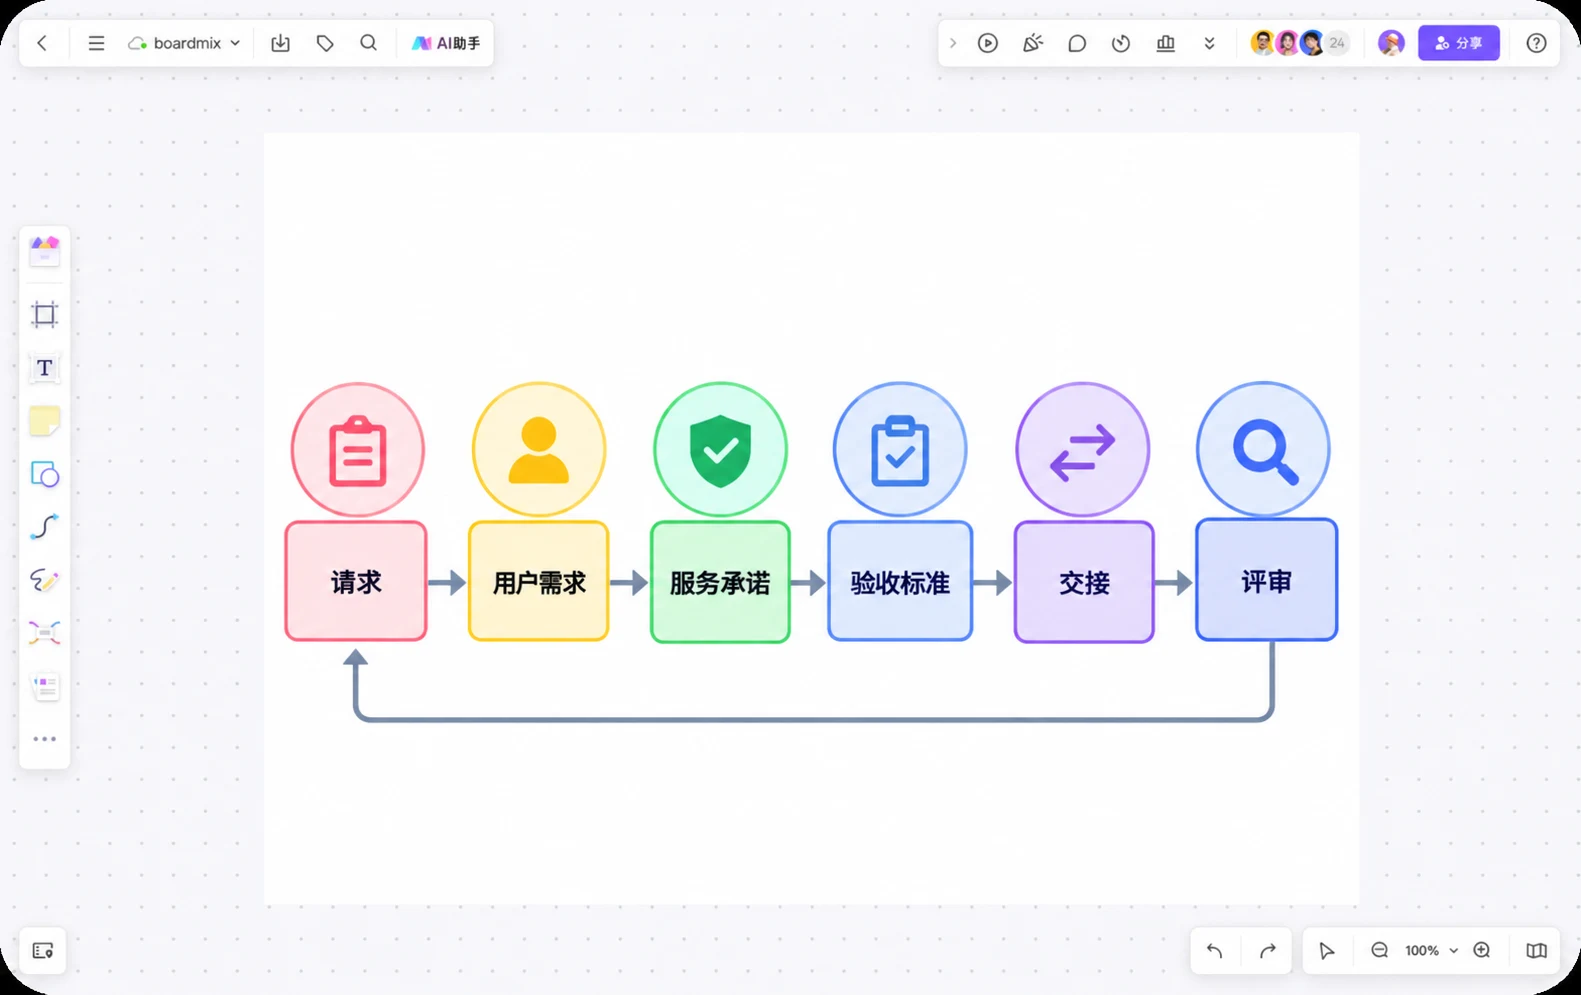This screenshot has width=1581, height=995.
Task: Zoom out with the minus magnifier
Action: pyautogui.click(x=1380, y=951)
